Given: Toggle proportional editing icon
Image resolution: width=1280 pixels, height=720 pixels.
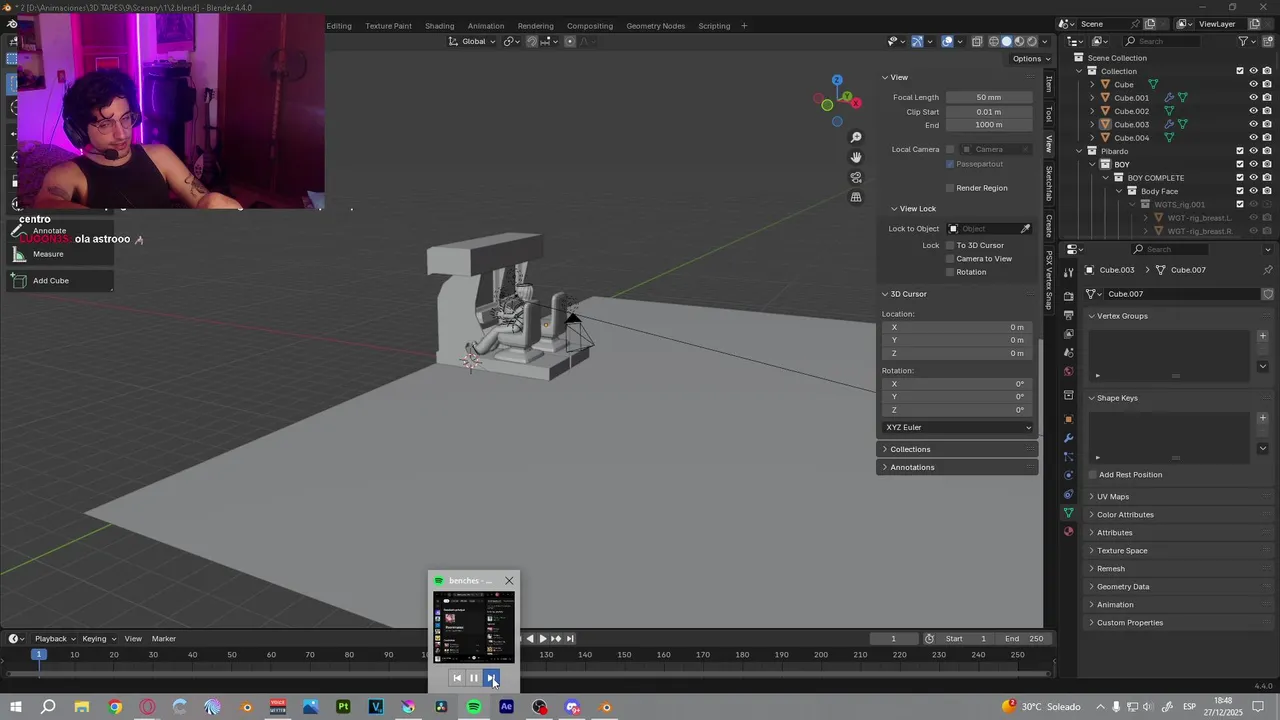Looking at the screenshot, I should pyautogui.click(x=570, y=41).
